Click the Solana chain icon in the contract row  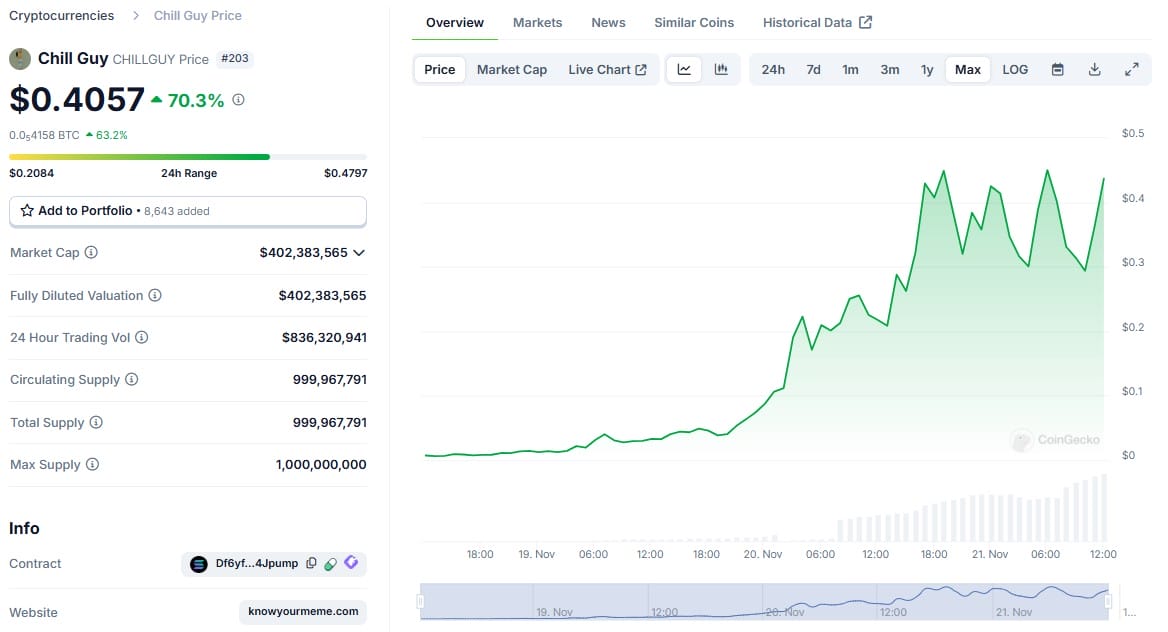click(198, 564)
